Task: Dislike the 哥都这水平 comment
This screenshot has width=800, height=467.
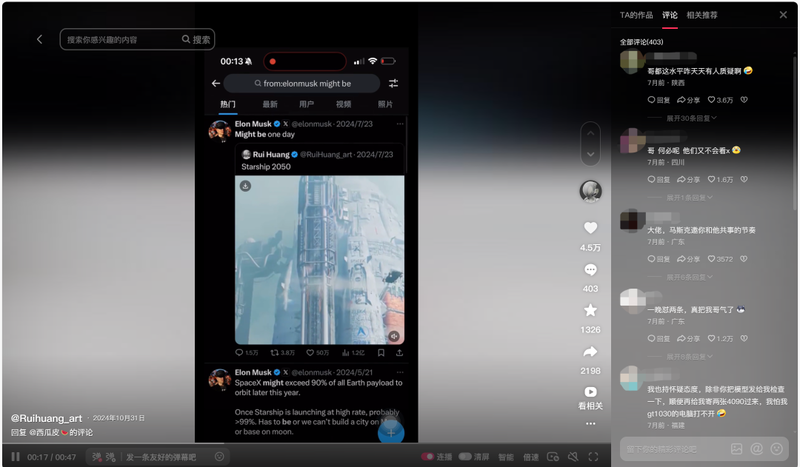Action: [x=744, y=100]
